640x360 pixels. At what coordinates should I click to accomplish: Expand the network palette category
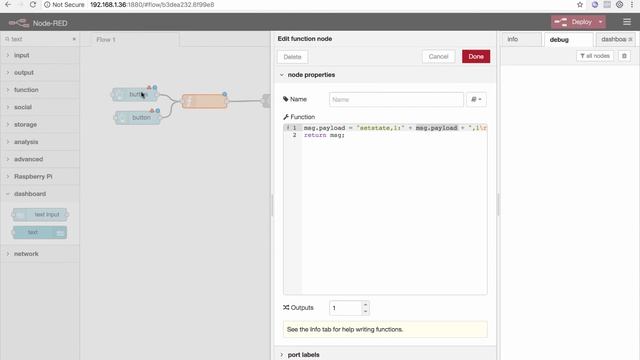click(x=40, y=254)
